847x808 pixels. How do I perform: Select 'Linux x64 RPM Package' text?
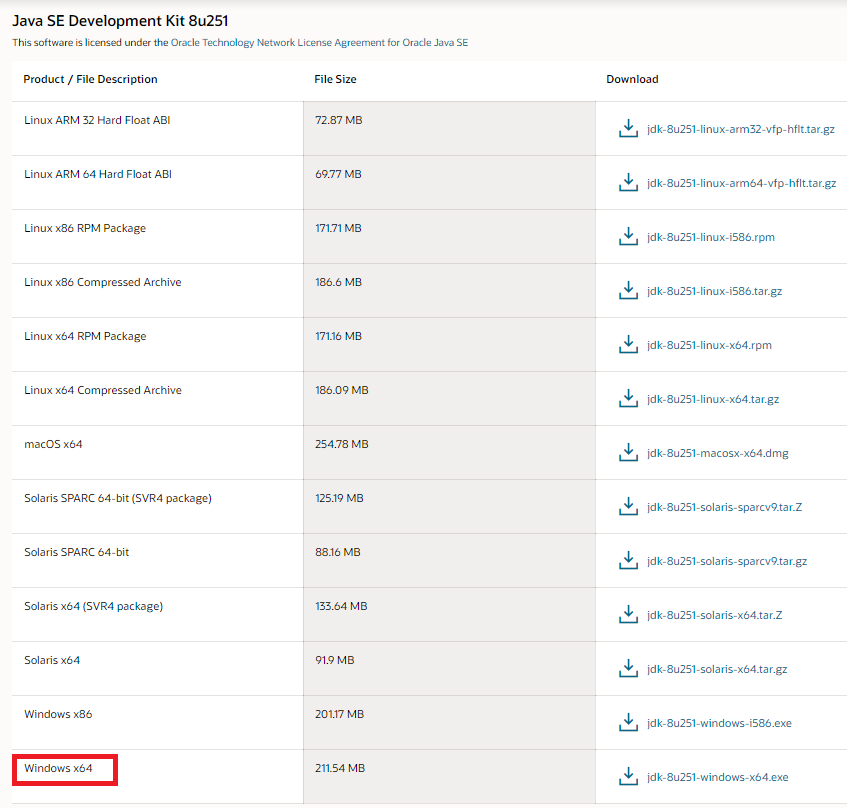point(85,336)
